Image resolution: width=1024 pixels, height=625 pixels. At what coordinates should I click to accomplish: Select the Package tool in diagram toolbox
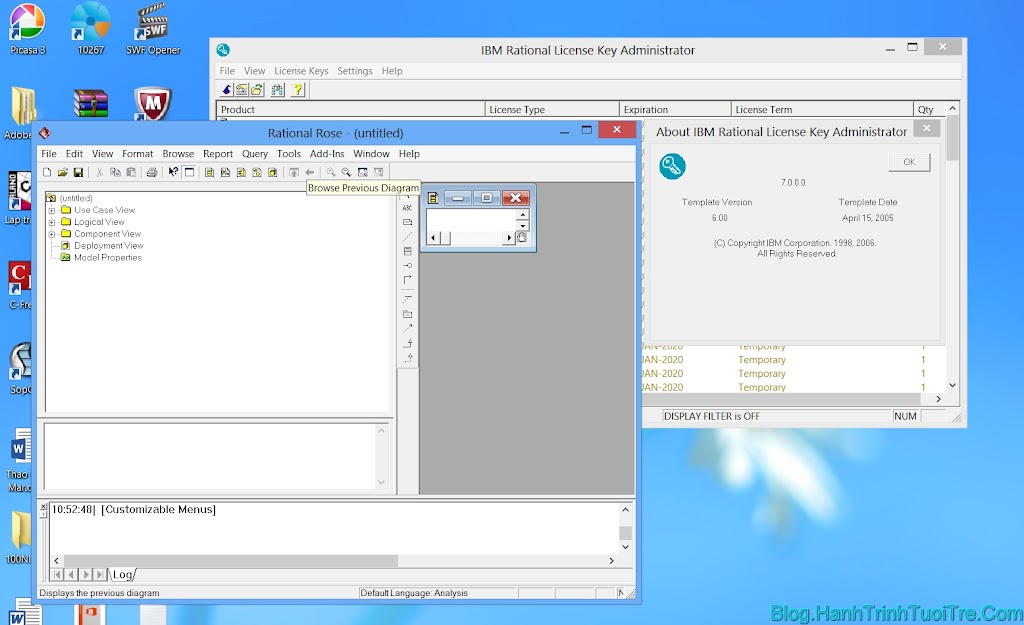coord(408,314)
